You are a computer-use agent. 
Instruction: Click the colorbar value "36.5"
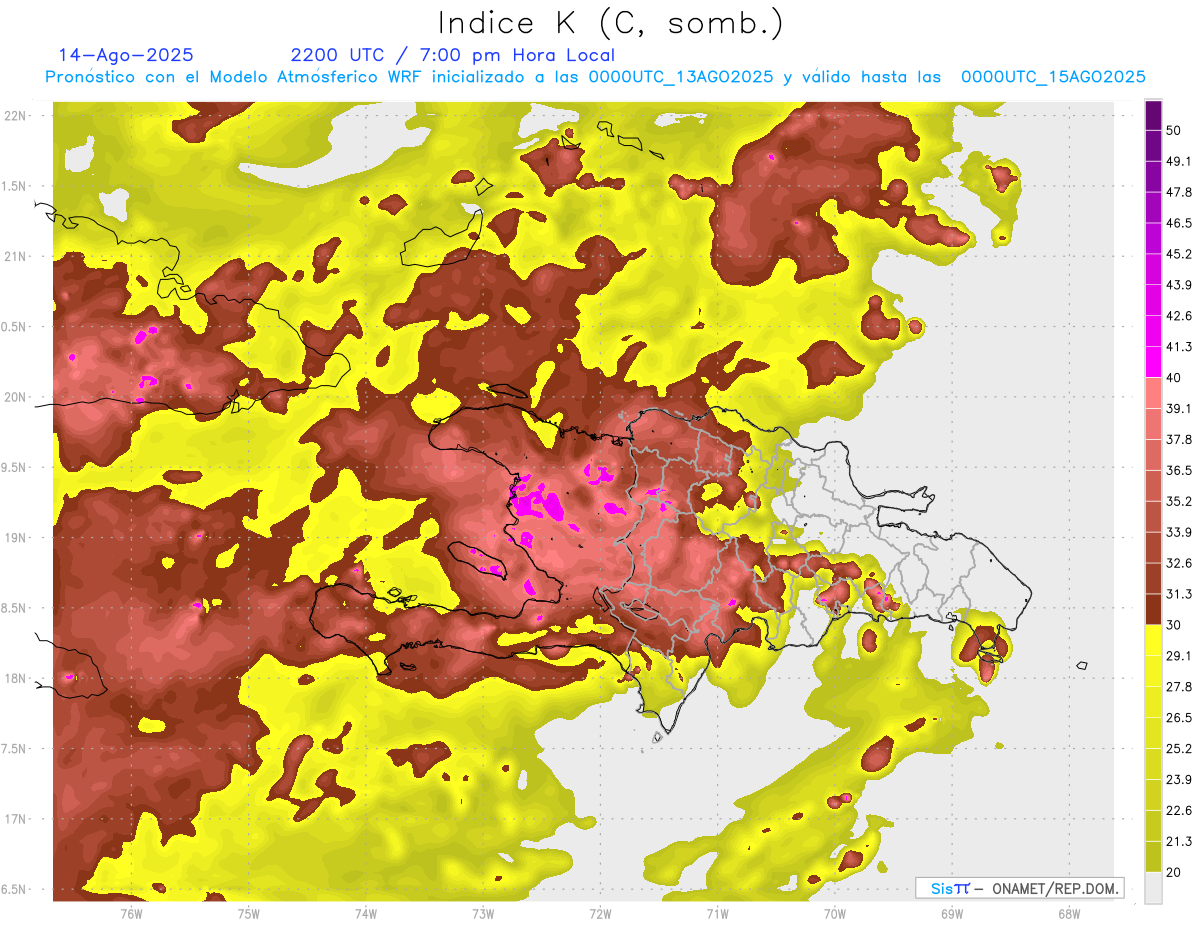(x=1178, y=470)
